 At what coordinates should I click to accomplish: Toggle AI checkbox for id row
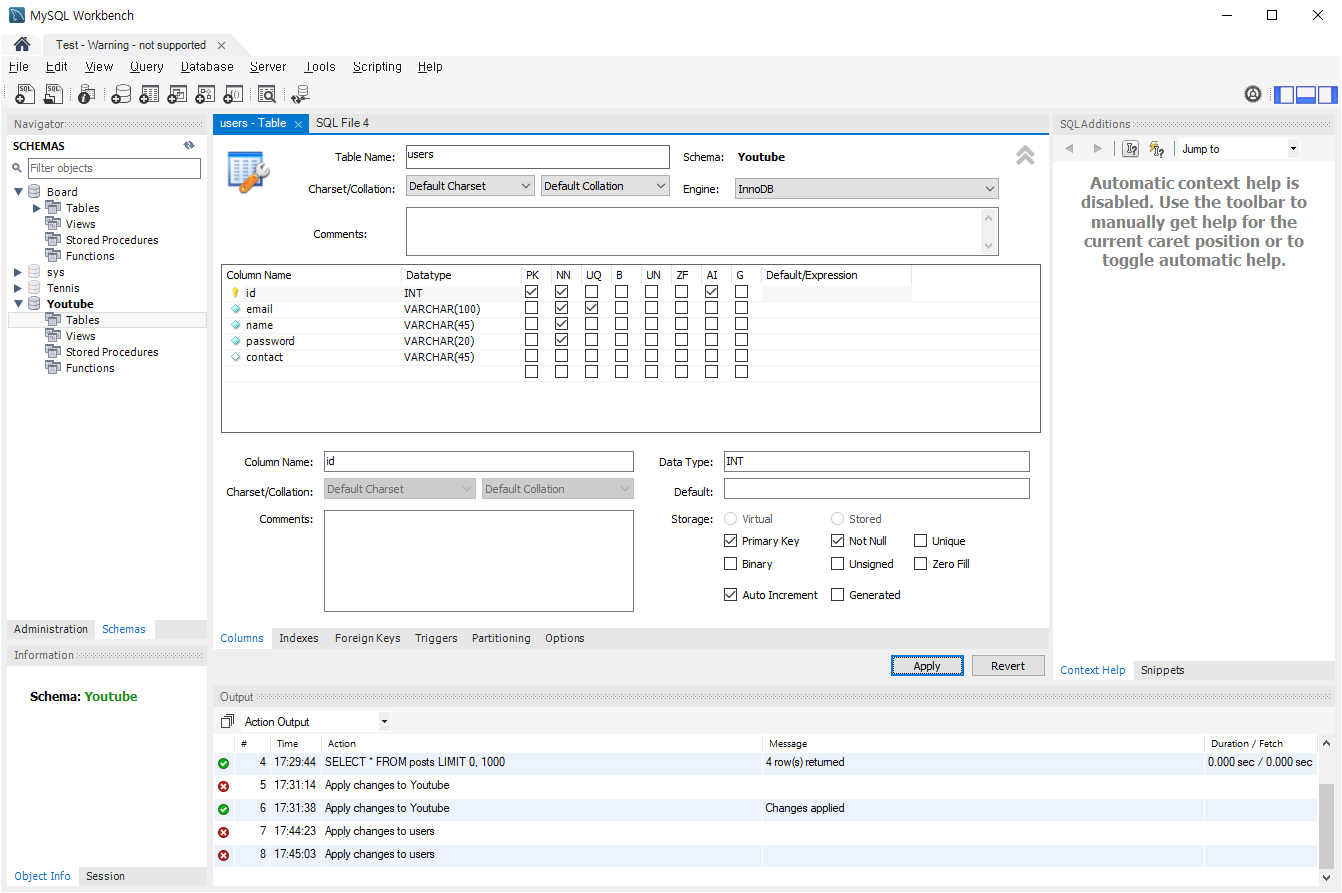pos(711,292)
